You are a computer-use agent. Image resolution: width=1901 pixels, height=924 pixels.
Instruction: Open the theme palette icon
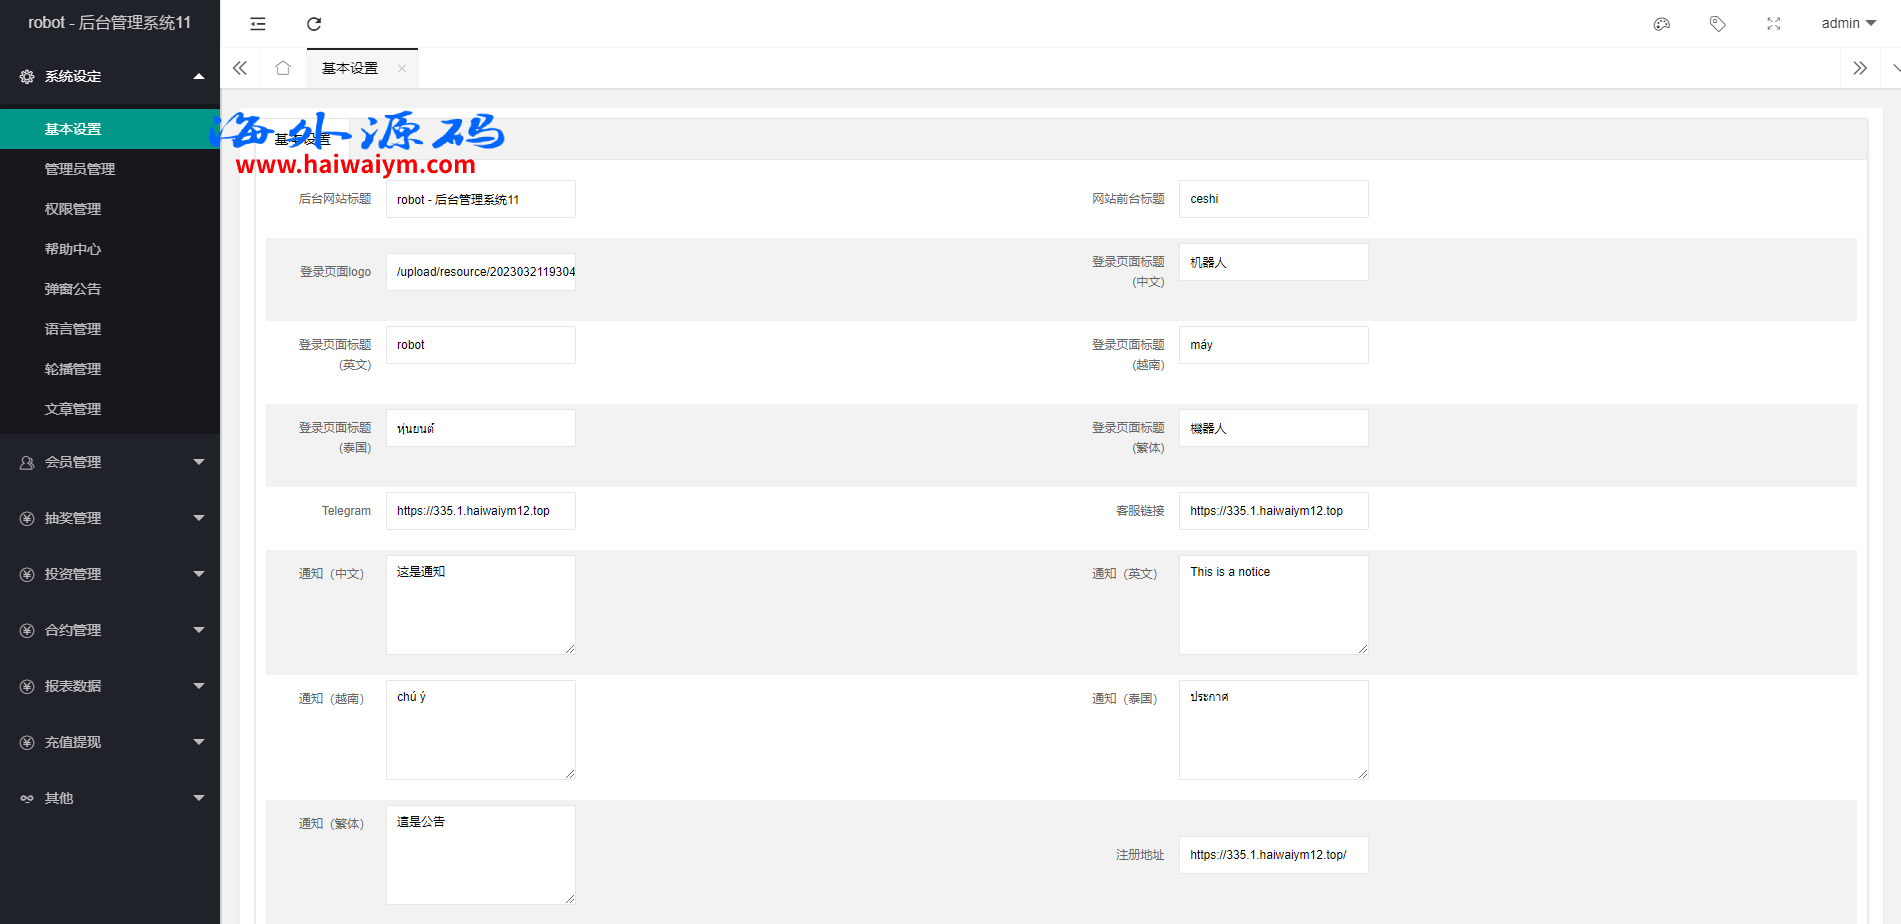tap(1661, 24)
